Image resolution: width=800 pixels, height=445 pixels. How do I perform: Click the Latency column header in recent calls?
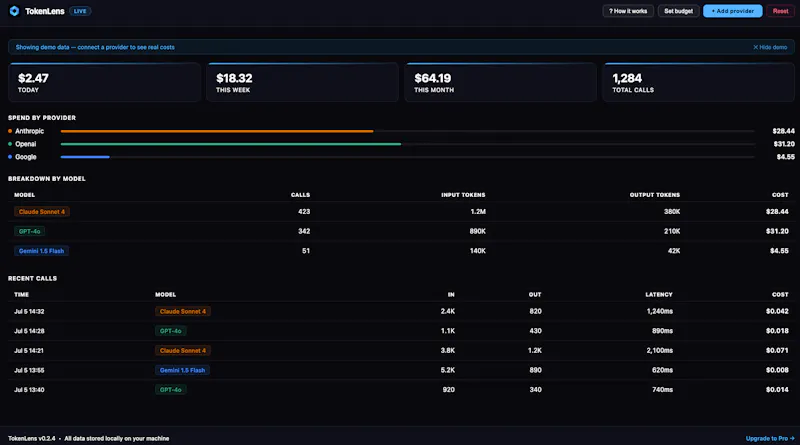(x=659, y=294)
